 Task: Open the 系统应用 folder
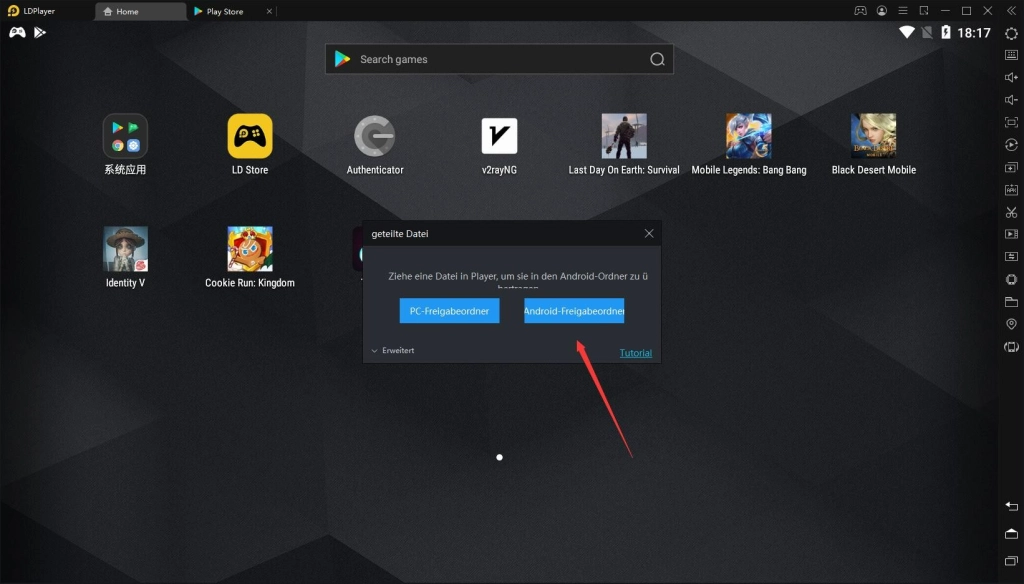pos(125,144)
